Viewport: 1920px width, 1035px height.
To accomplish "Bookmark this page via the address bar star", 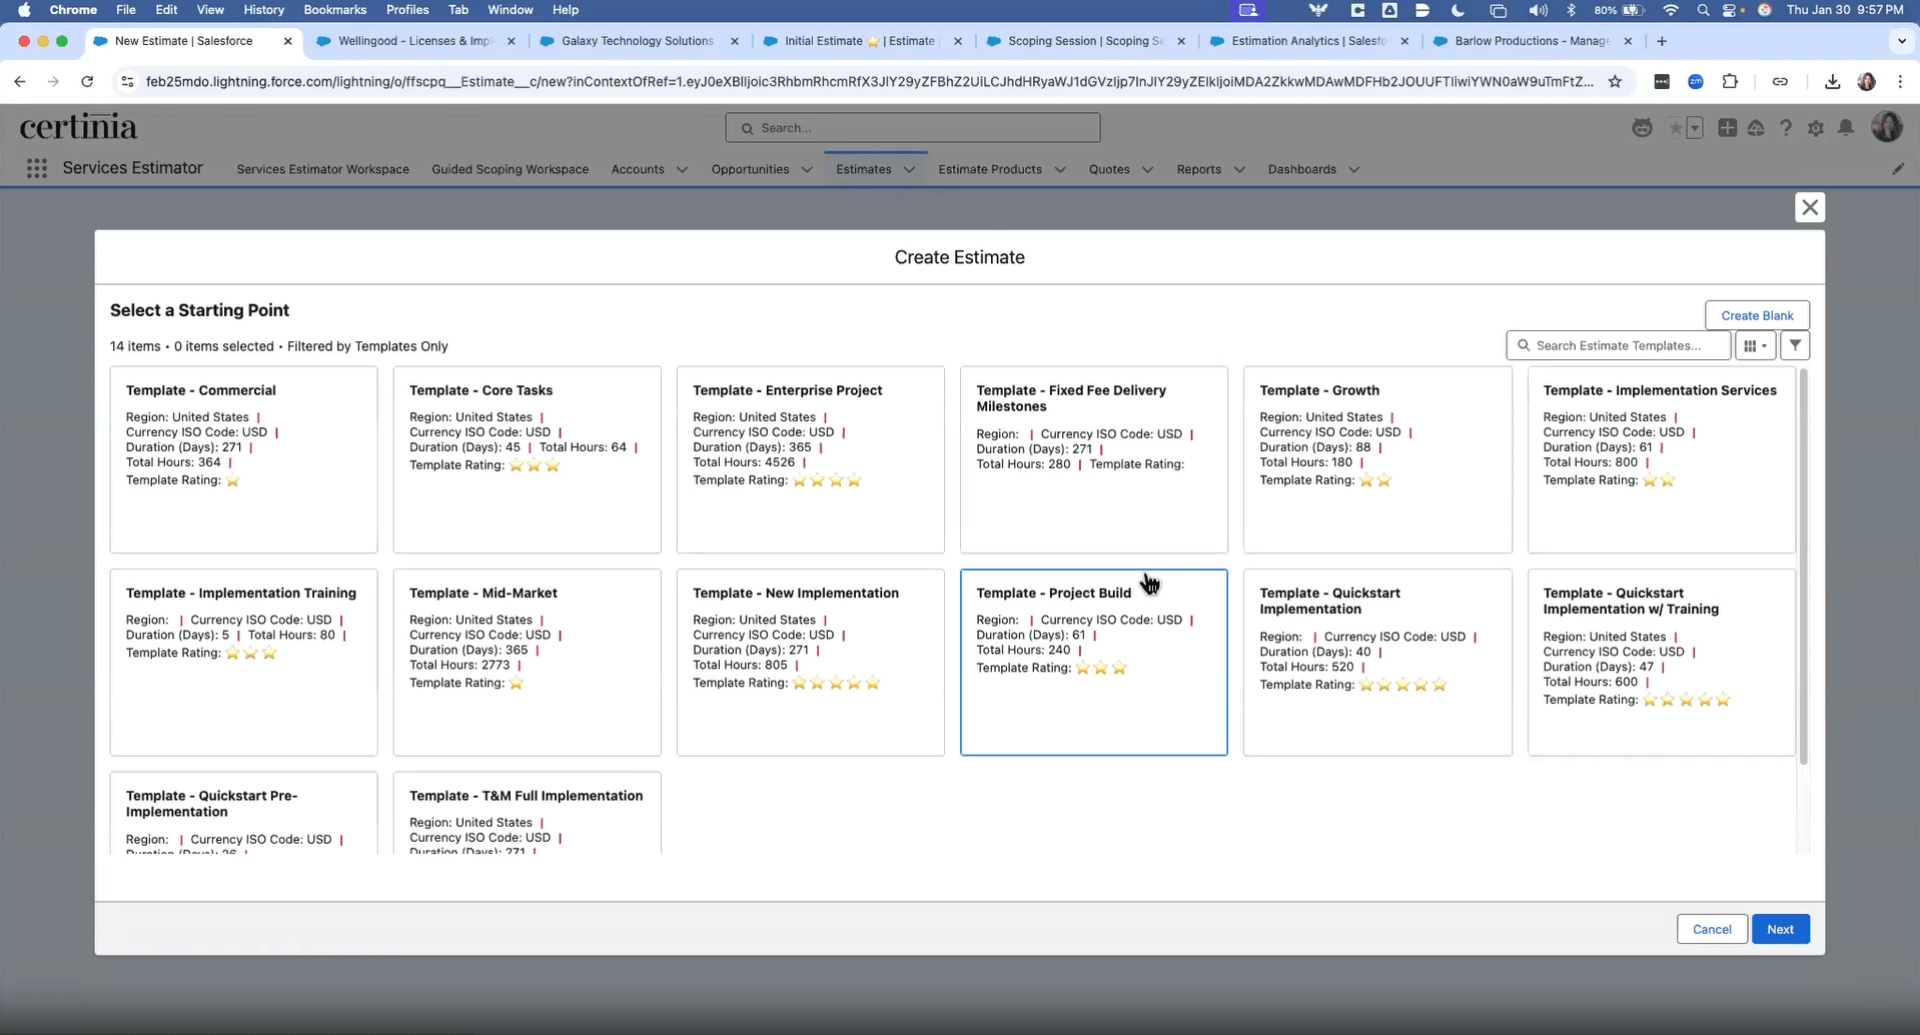I will (x=1616, y=81).
